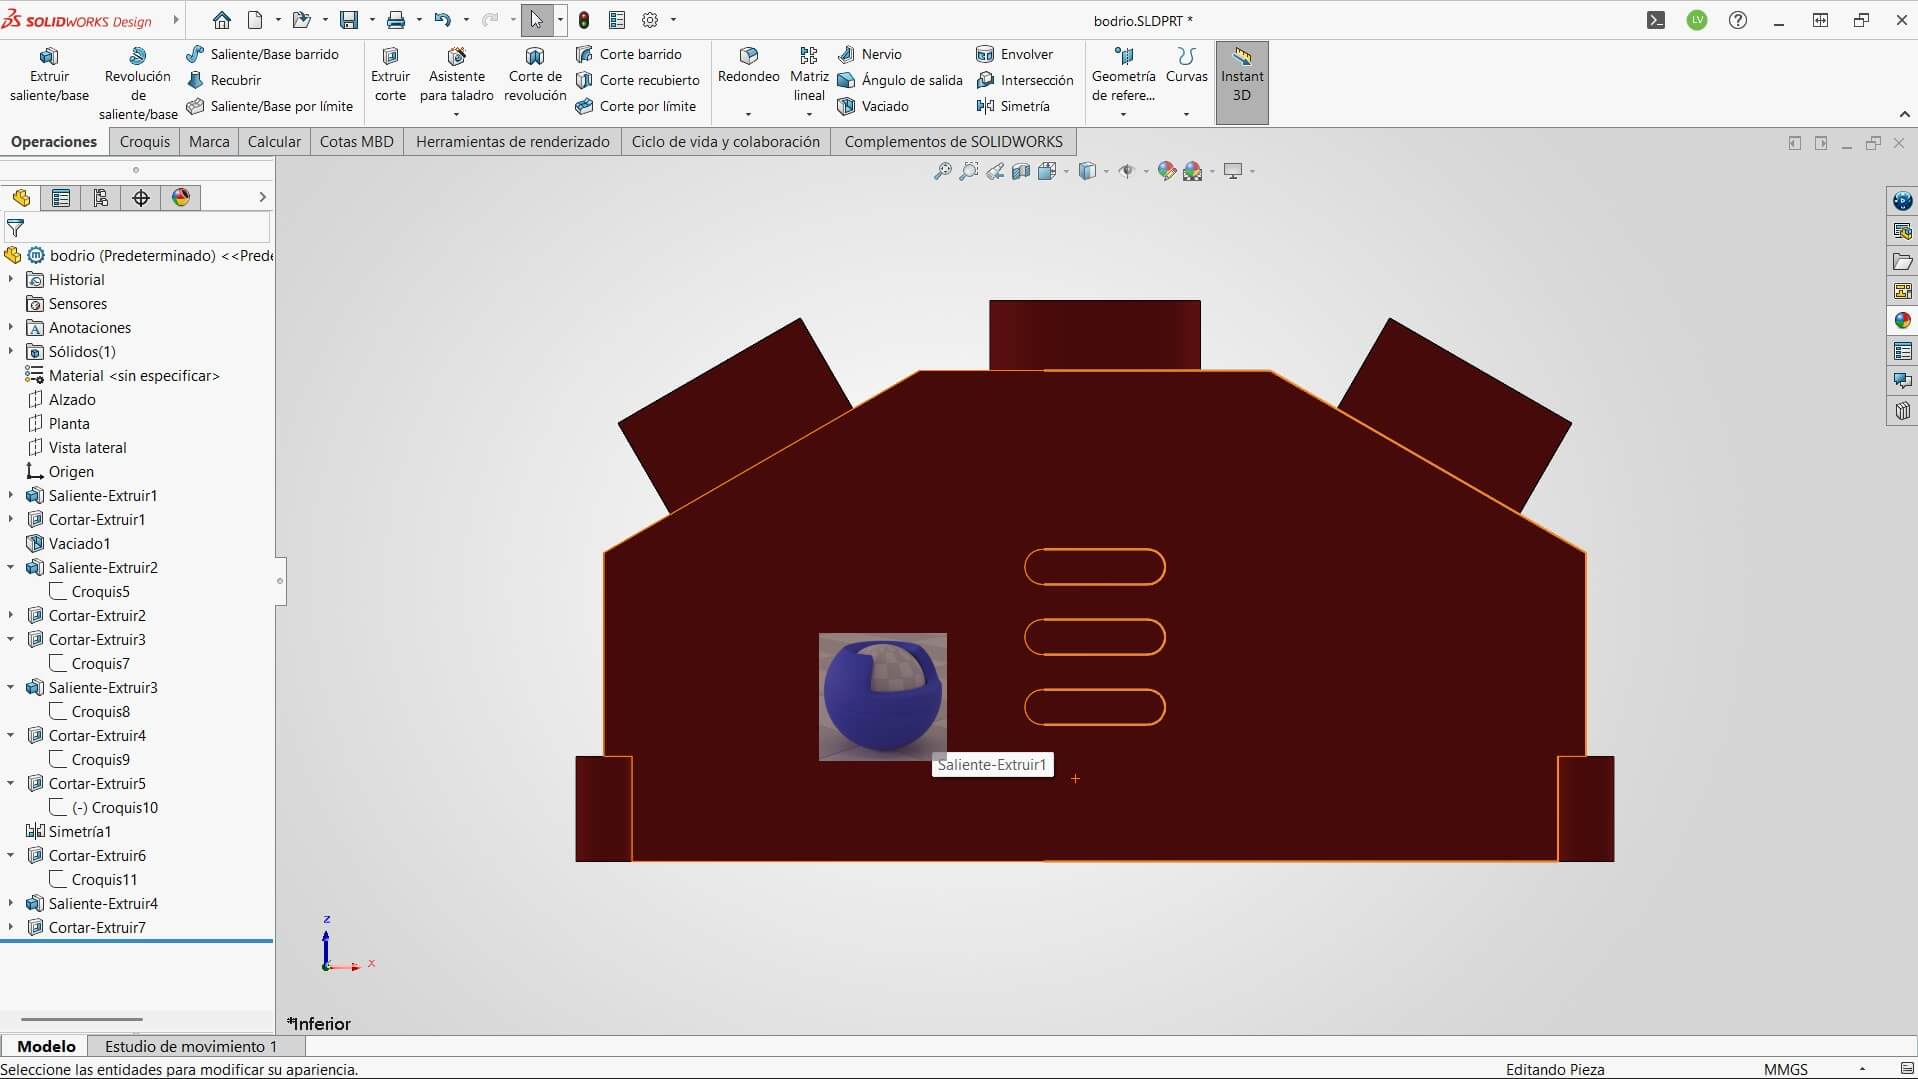The width and height of the screenshot is (1918, 1079).
Task: Click the horizontal scrollbar under feature tree
Action: pos(82,1020)
